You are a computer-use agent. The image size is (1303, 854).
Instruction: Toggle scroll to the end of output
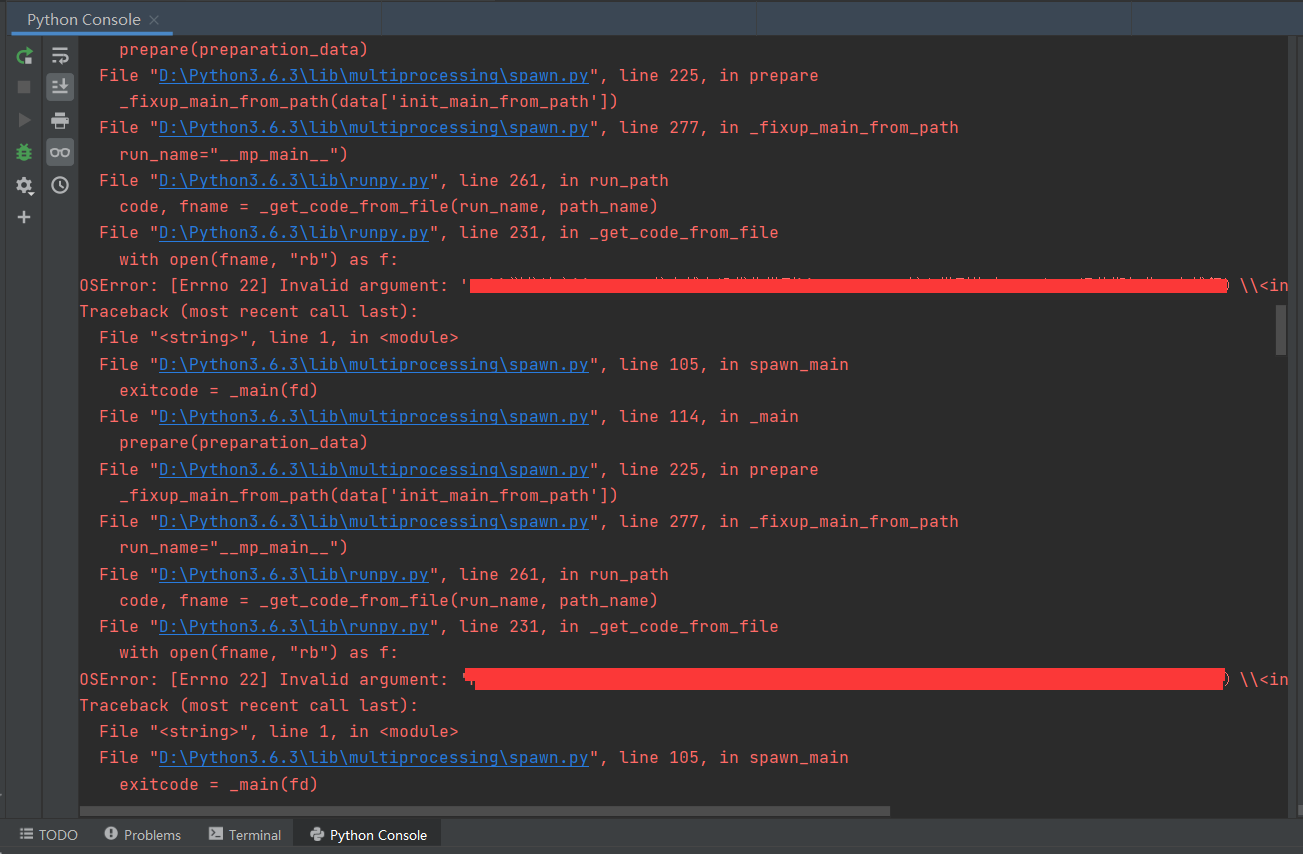coord(60,87)
